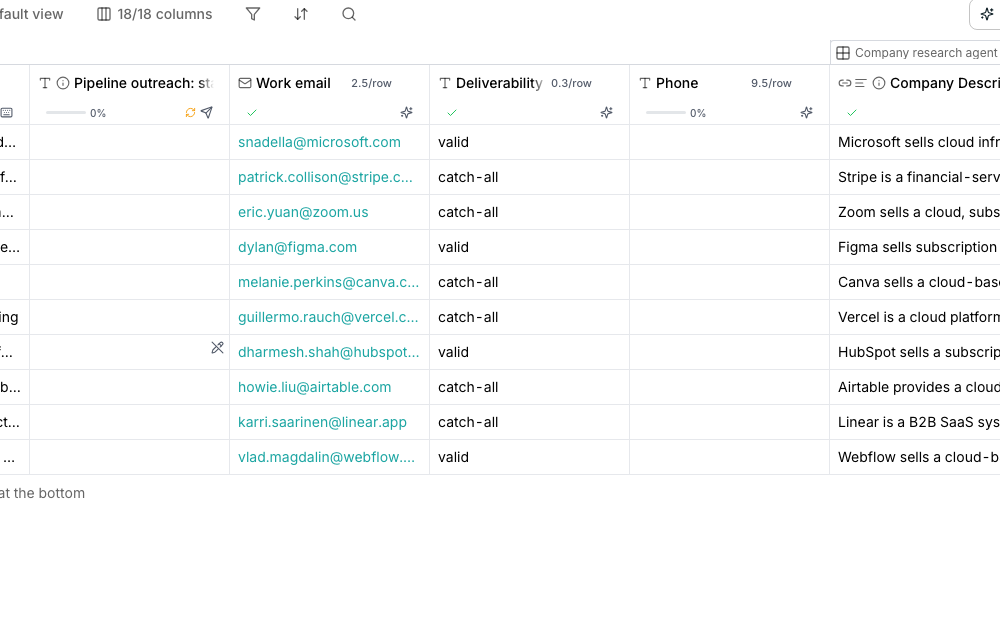Select 'valid' cell in Microsoft row
This screenshot has width=1000, height=620.
[x=530, y=142]
